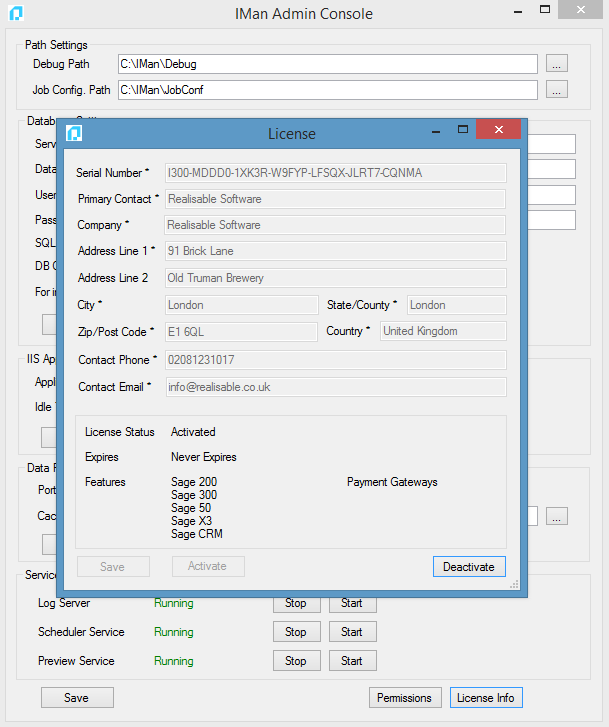Browse for the Debug Path folder

point(557,64)
